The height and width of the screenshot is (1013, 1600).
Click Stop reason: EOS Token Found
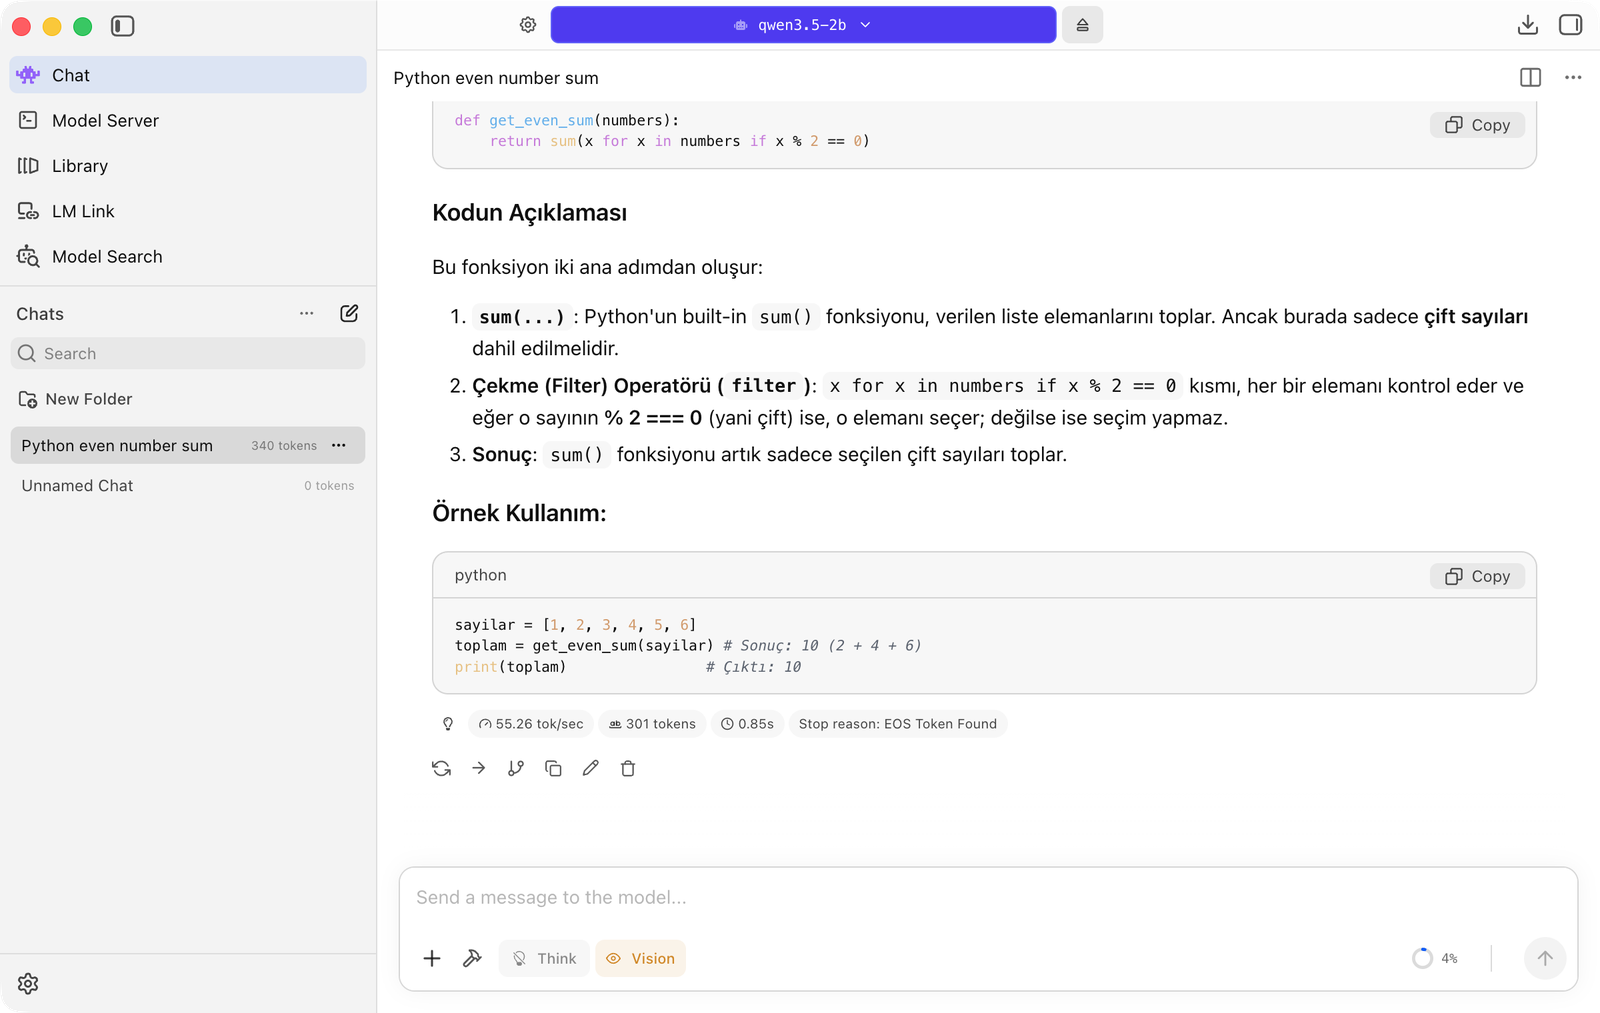[x=898, y=724]
